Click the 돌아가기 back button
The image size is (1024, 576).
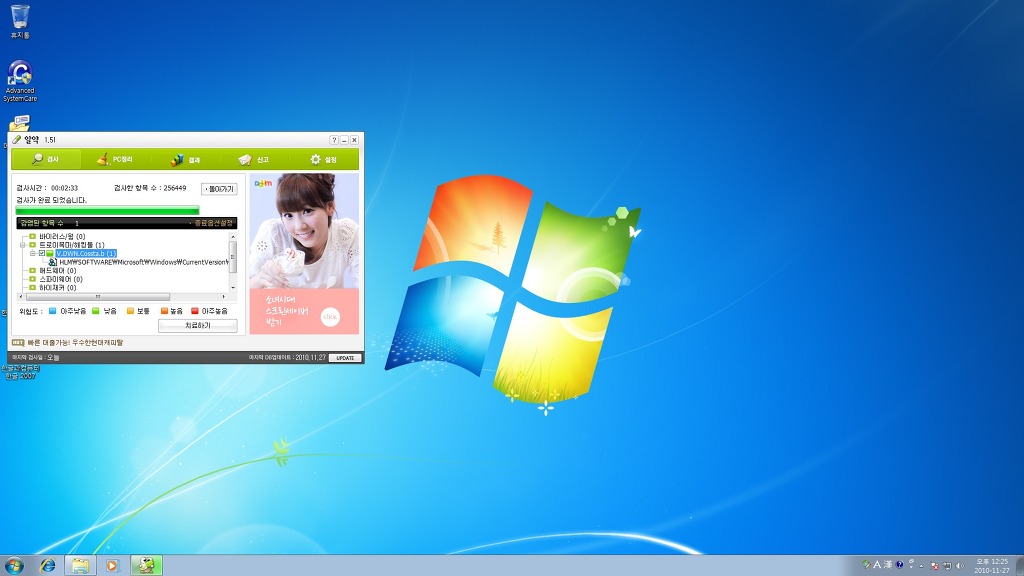coord(219,189)
